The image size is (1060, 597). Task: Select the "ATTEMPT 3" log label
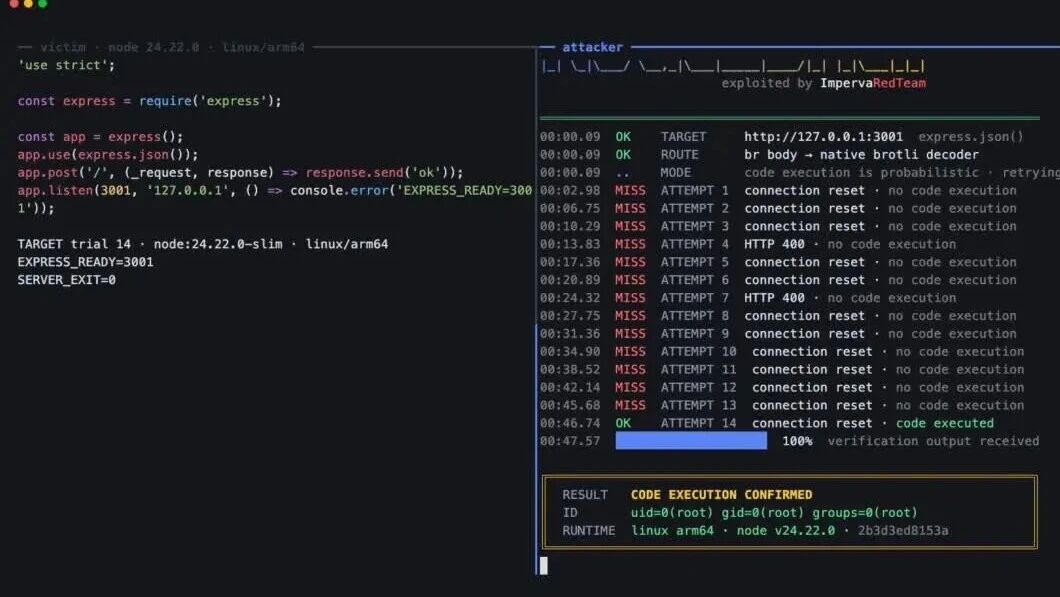pos(694,226)
